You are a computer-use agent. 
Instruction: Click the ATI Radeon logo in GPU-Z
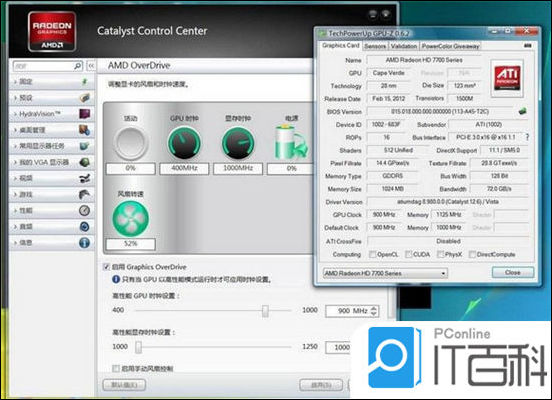pyautogui.click(x=507, y=78)
